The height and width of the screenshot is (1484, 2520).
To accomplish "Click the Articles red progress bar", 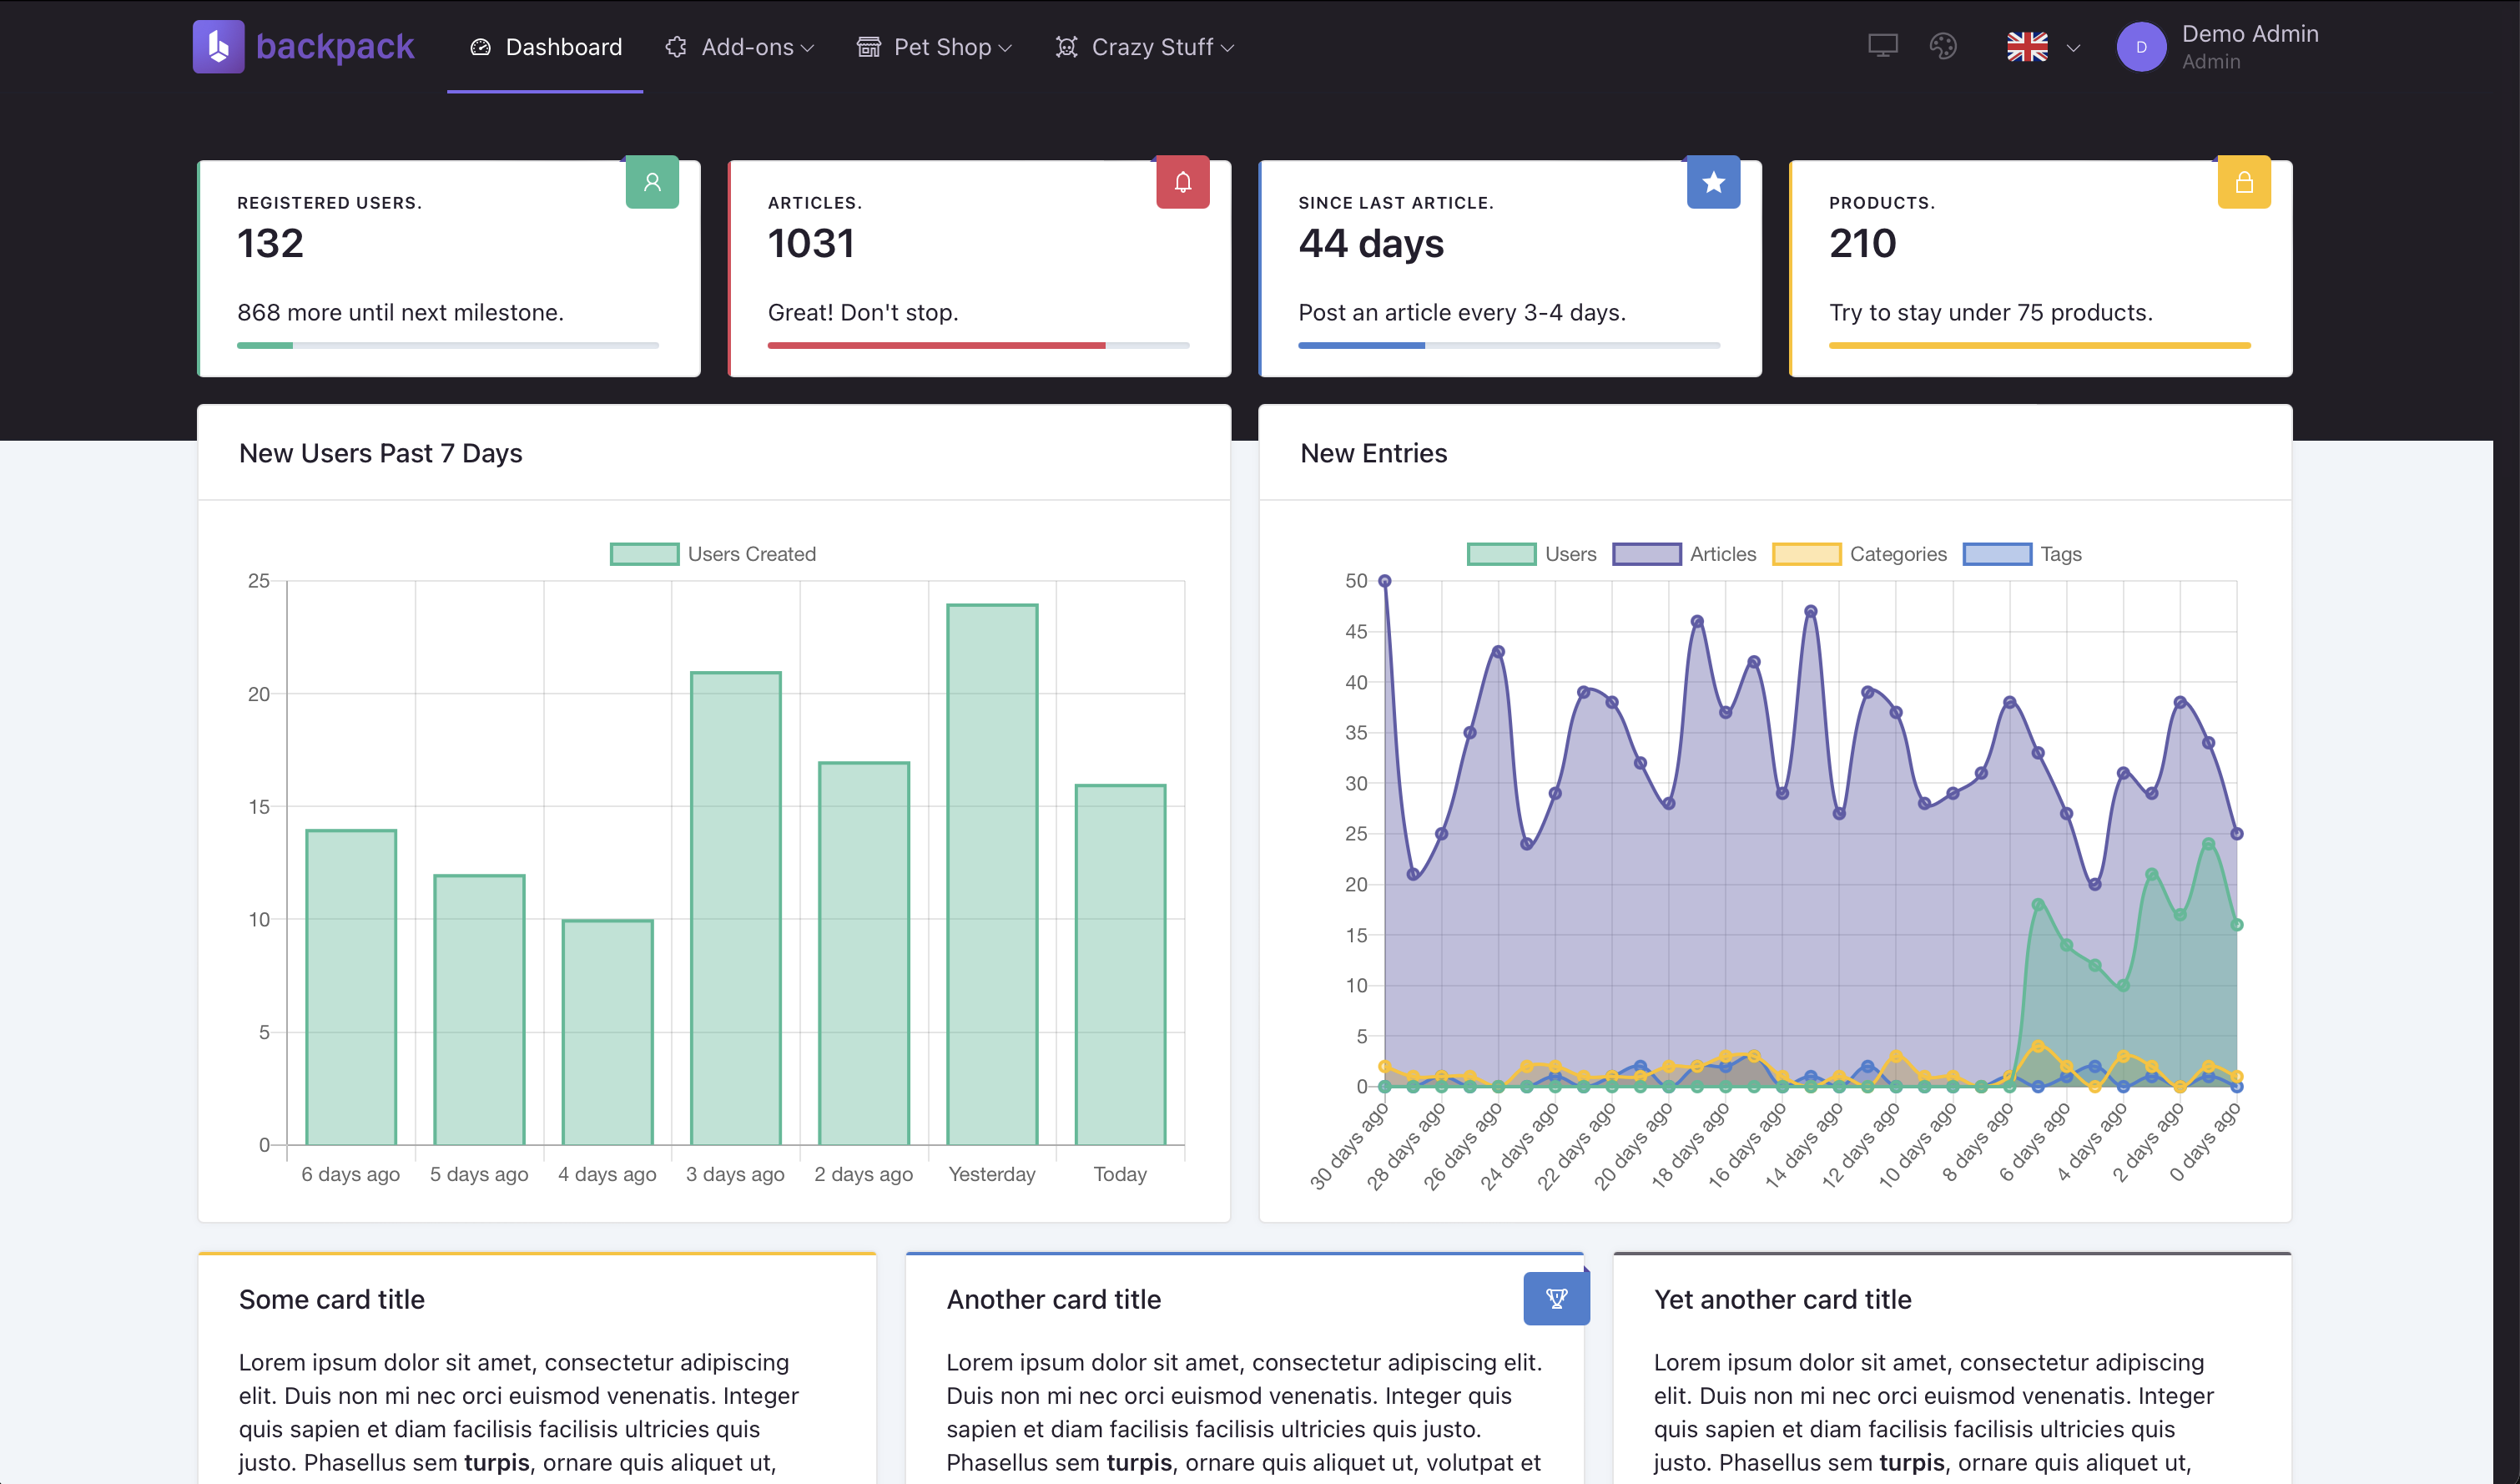I will tap(979, 345).
